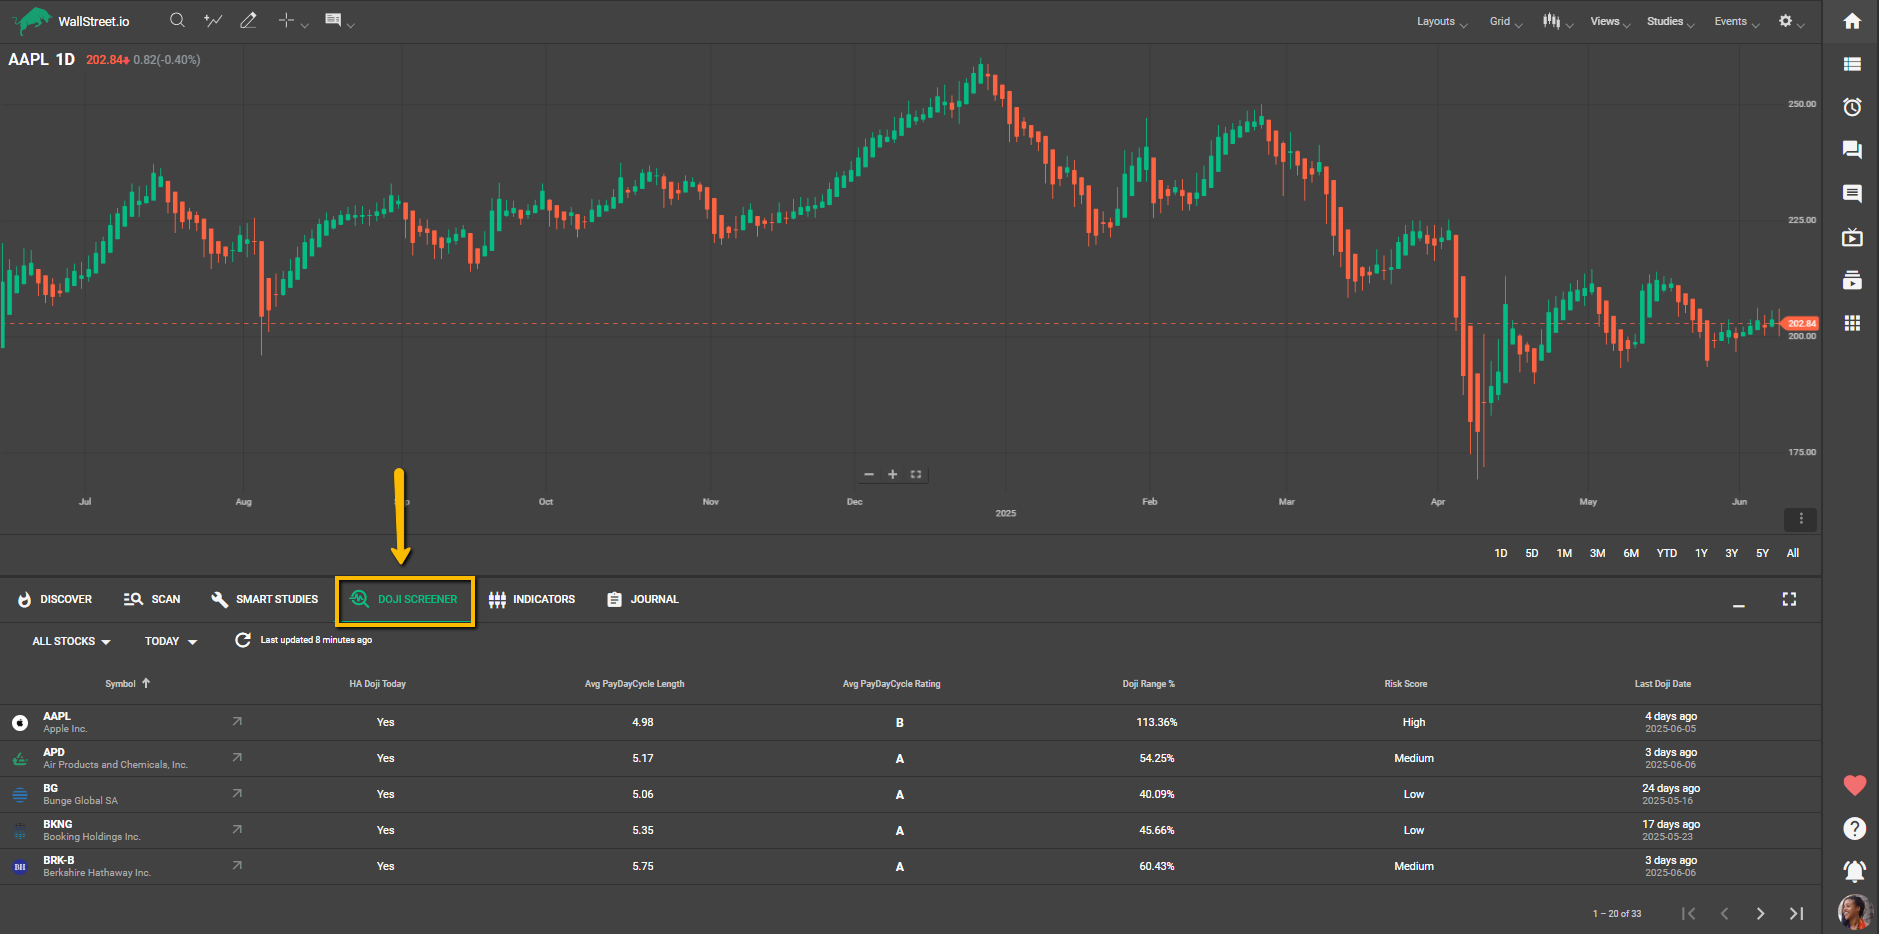Image resolution: width=1879 pixels, height=934 pixels.
Task: Open the chart three-dot options menu
Action: (1800, 519)
